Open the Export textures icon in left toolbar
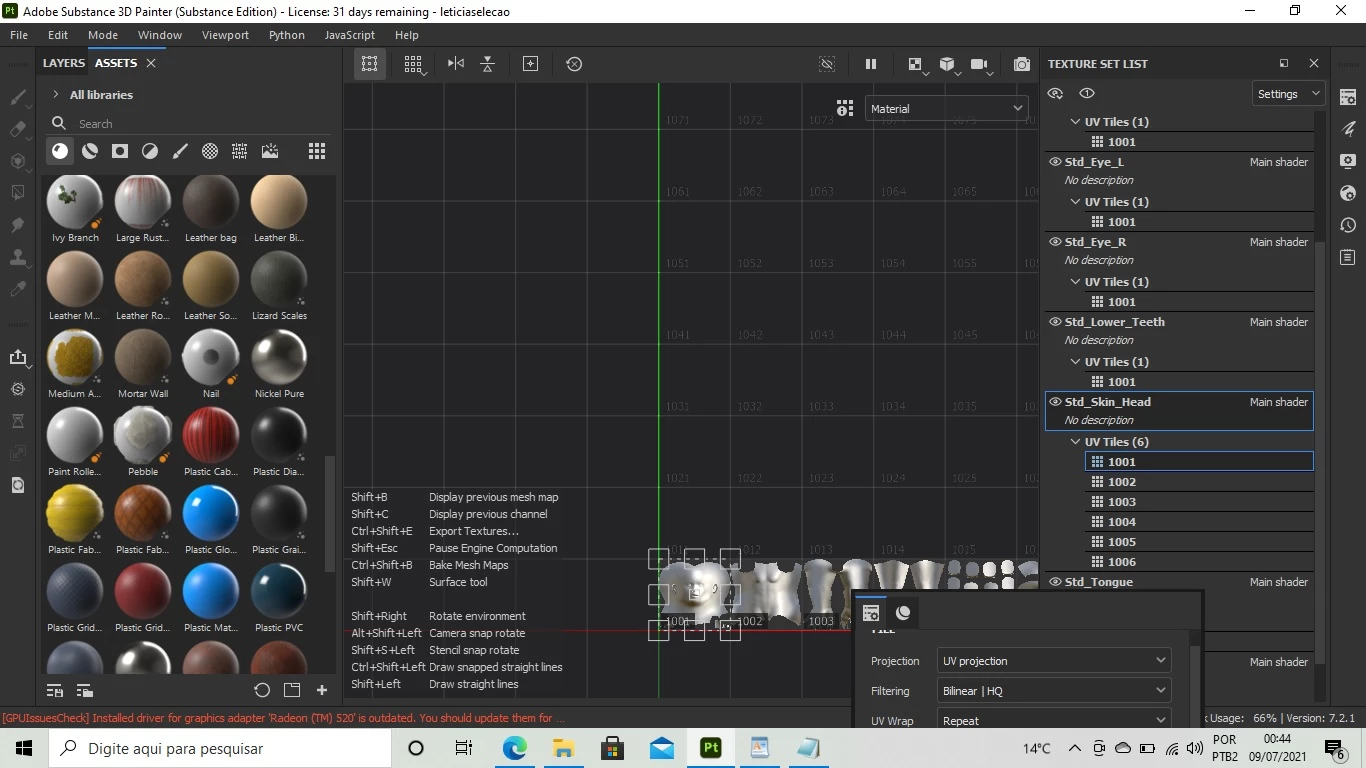The image size is (1366, 768). coord(17,357)
